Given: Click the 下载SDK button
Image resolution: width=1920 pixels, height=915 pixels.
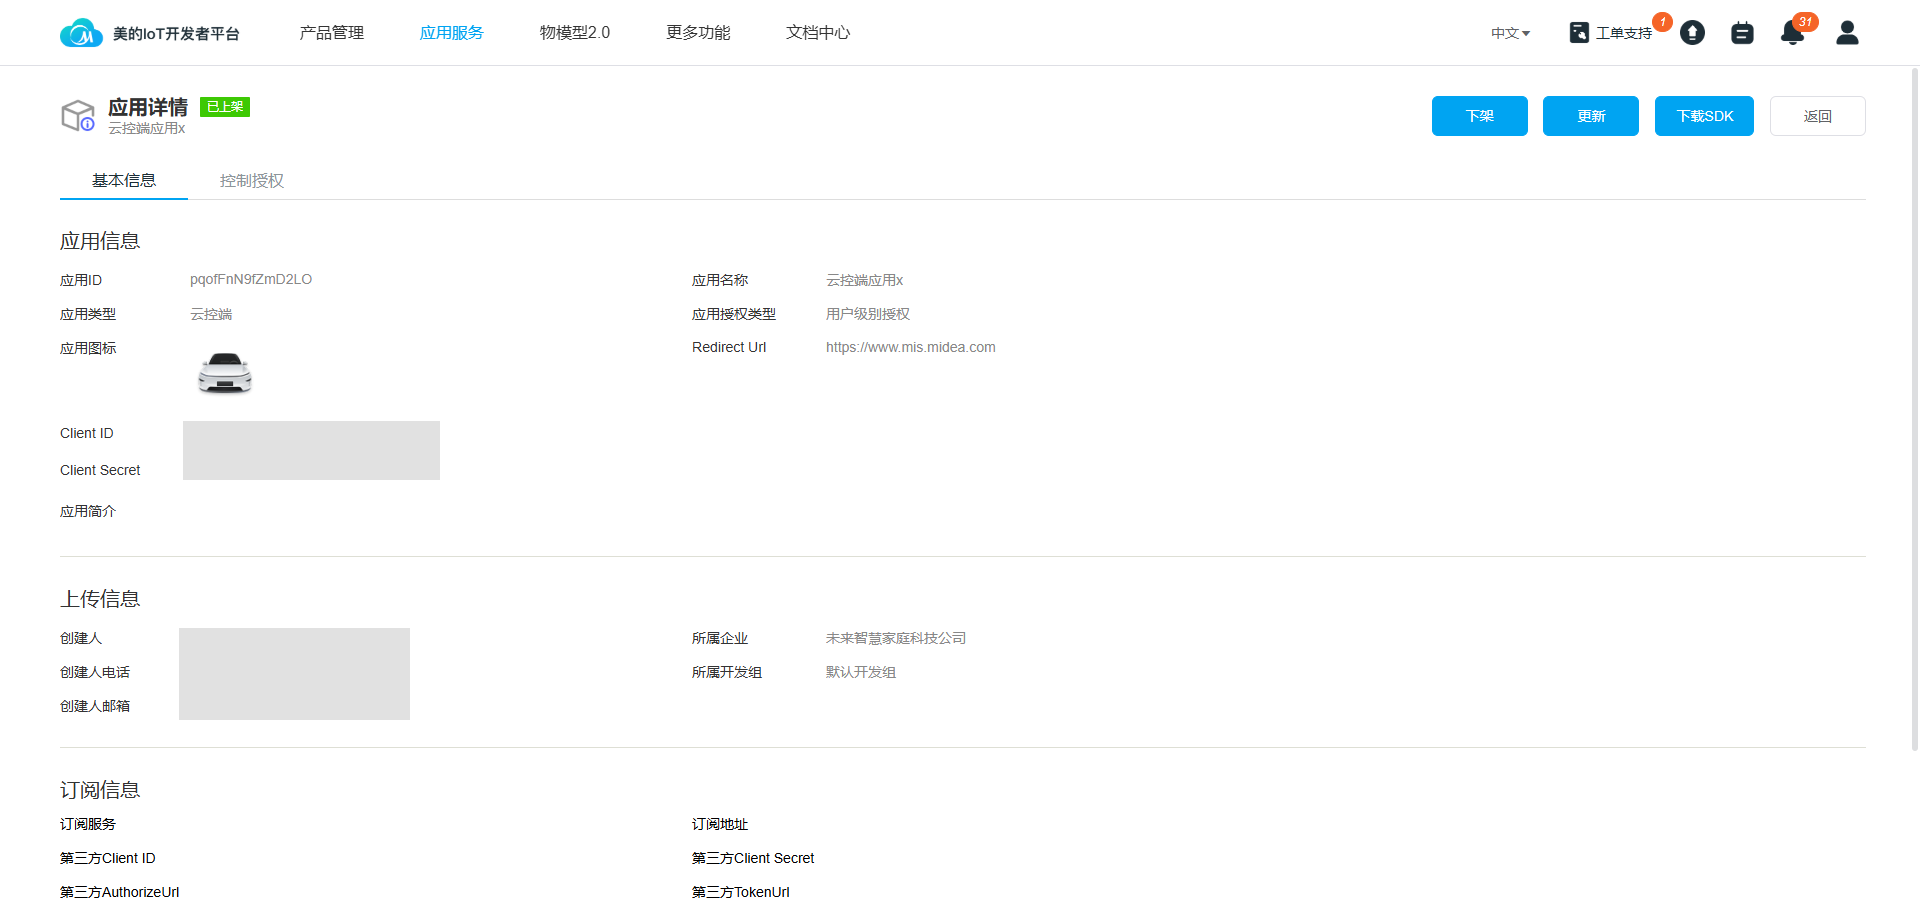Looking at the screenshot, I should (1704, 116).
